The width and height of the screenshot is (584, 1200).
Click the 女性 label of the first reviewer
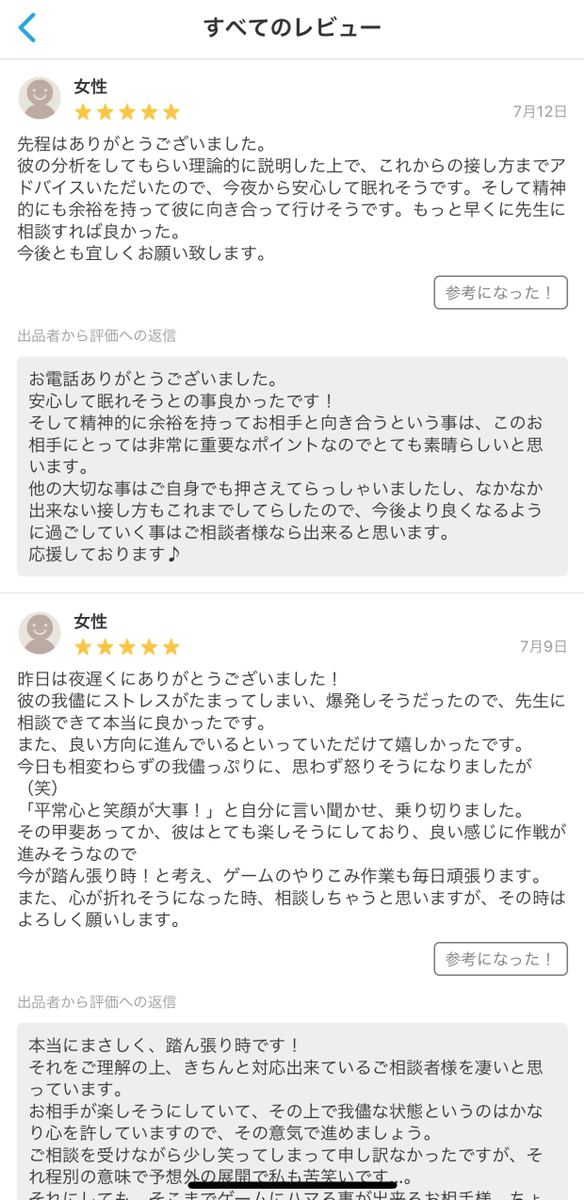point(89,88)
